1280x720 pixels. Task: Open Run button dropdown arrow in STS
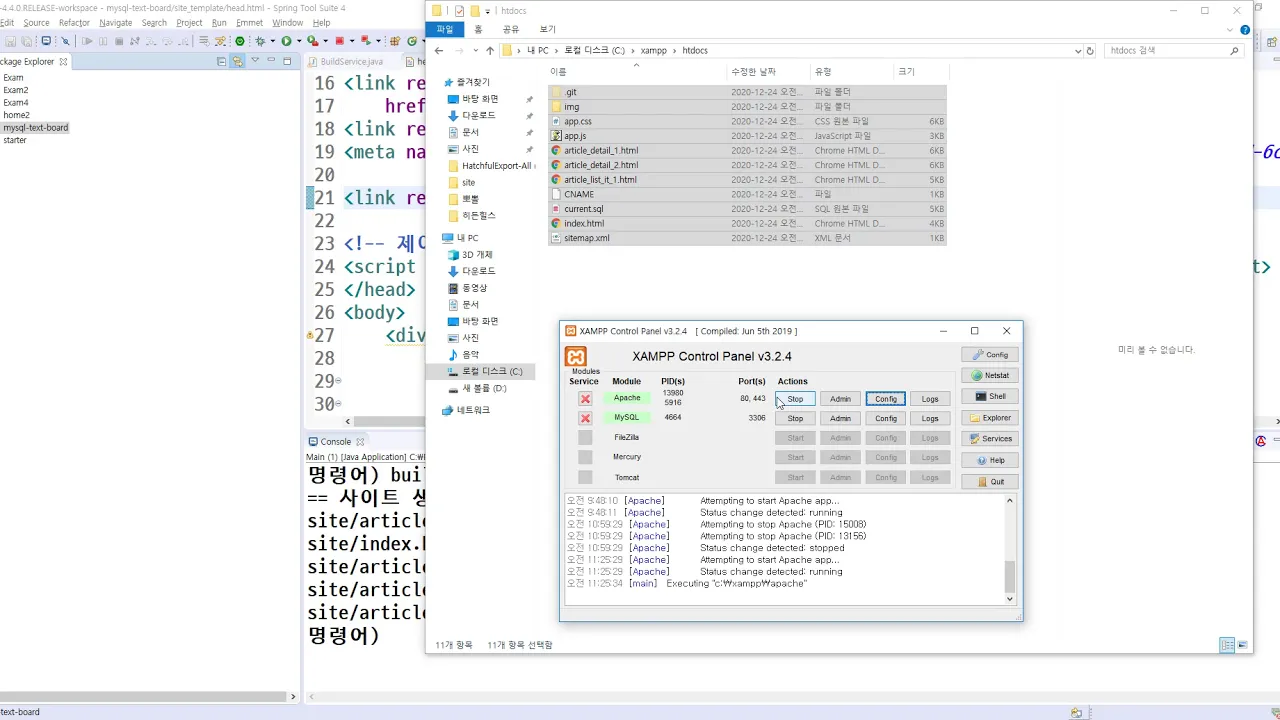[x=297, y=41]
